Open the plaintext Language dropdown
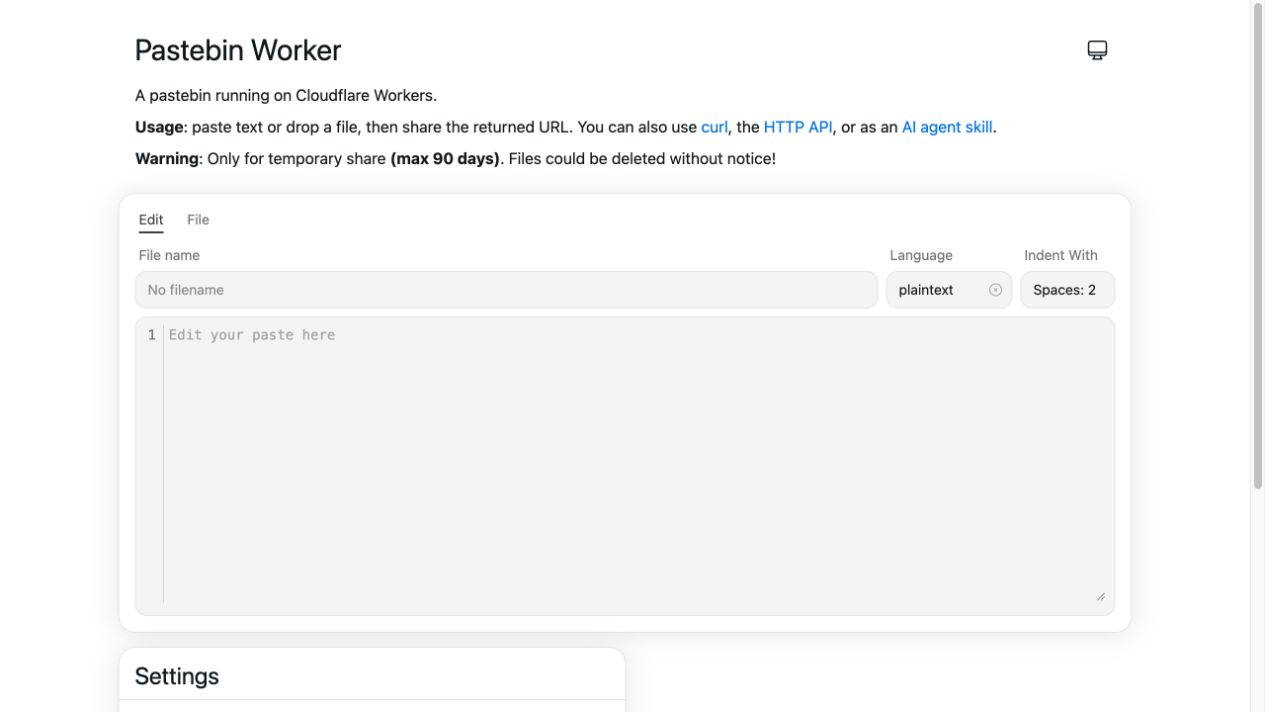Viewport: 1265px width, 712px height. click(x=948, y=290)
